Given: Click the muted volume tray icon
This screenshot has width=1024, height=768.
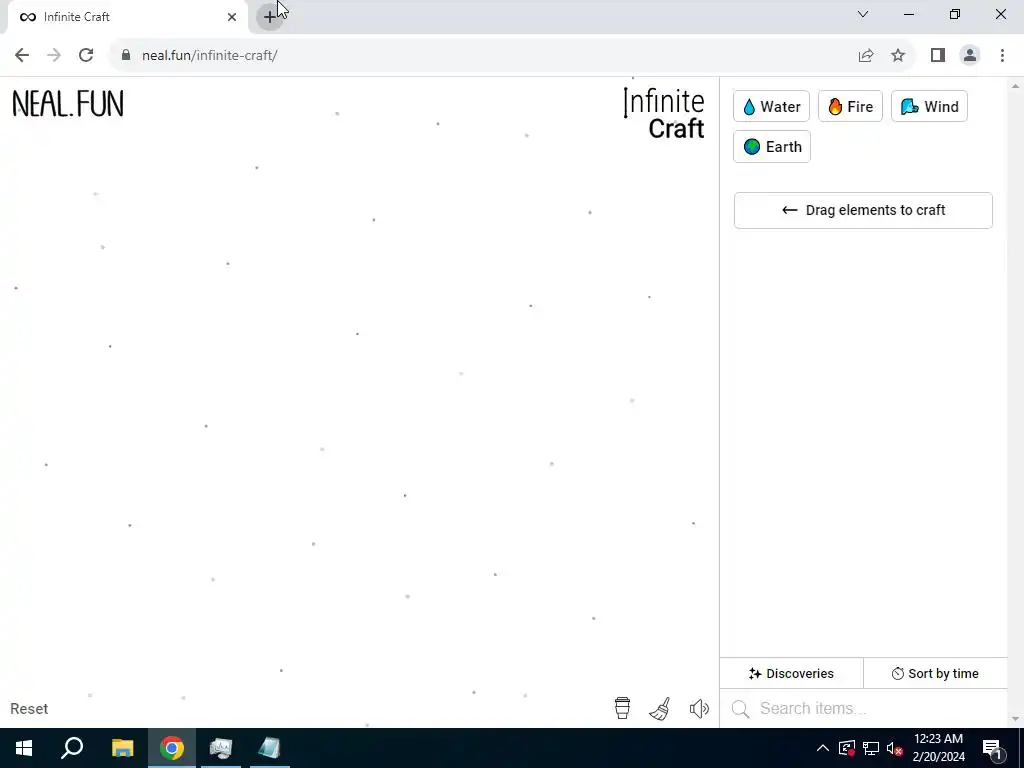Looking at the screenshot, I should coord(895,748).
